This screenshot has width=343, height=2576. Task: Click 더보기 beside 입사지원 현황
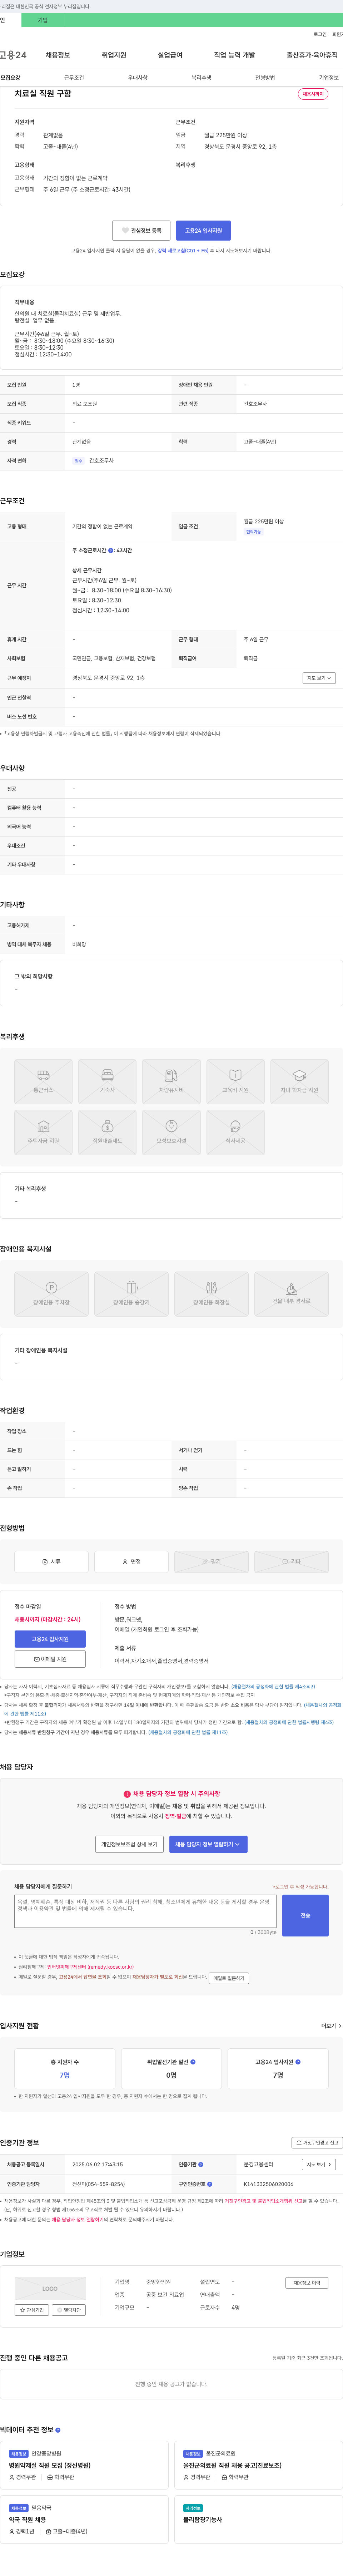[330, 2026]
